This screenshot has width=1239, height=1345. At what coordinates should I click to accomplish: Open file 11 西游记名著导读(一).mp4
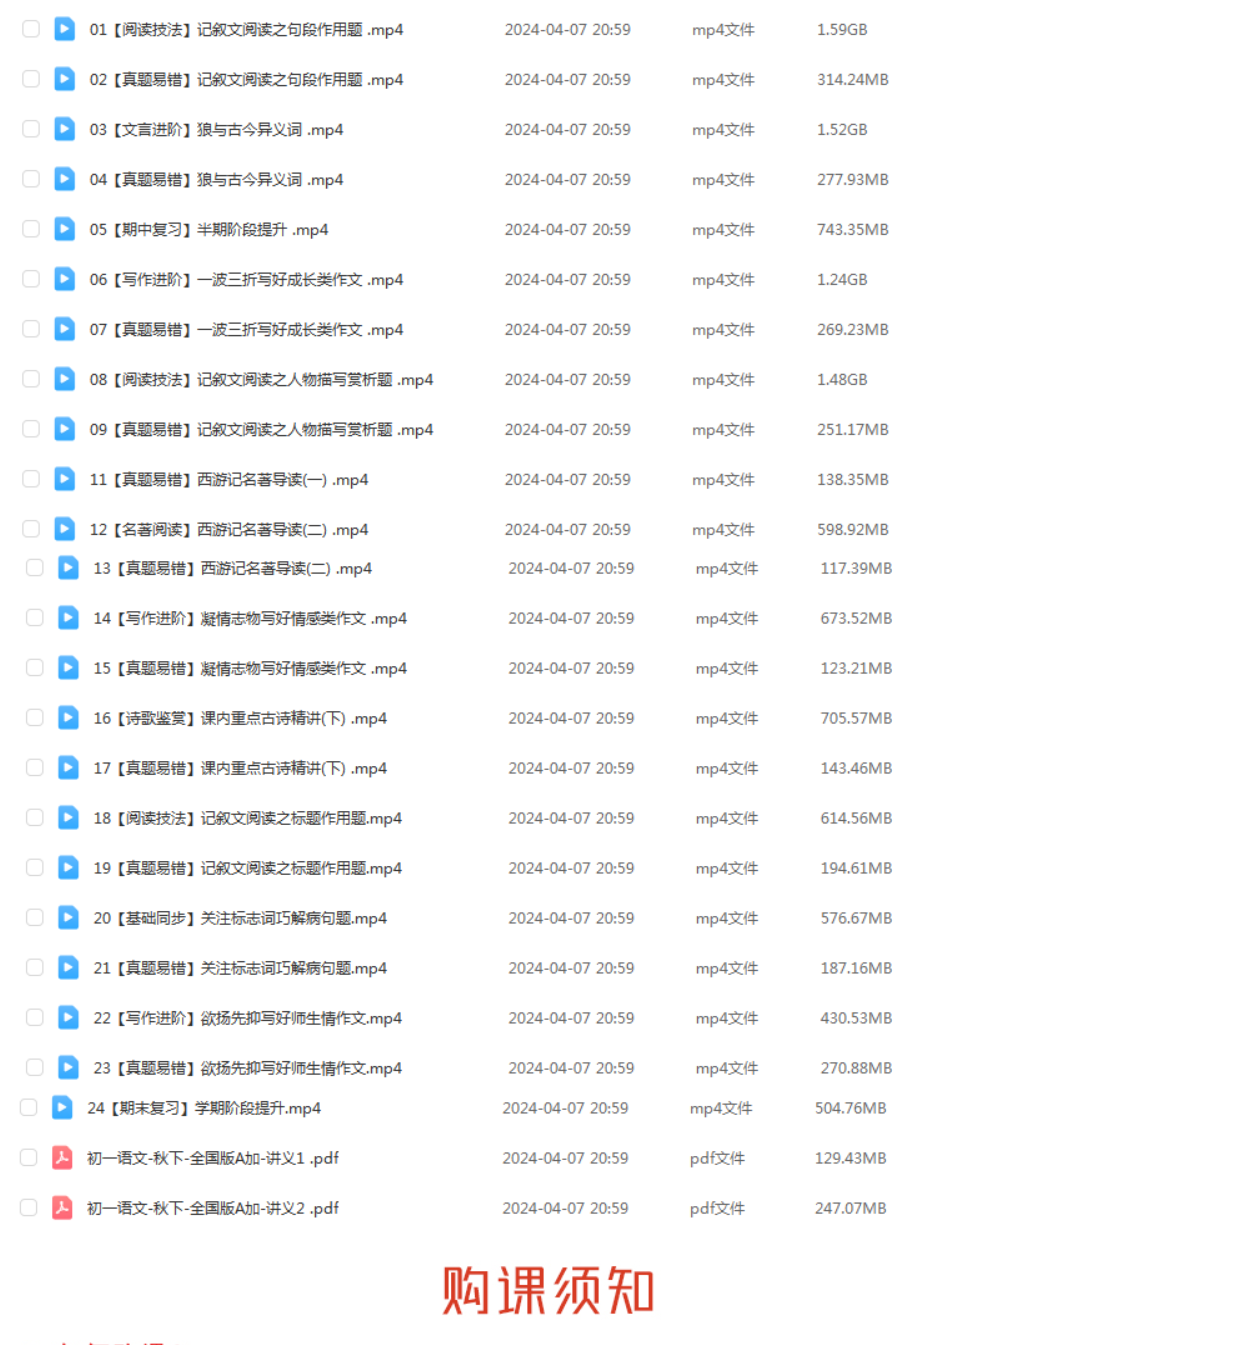(229, 480)
